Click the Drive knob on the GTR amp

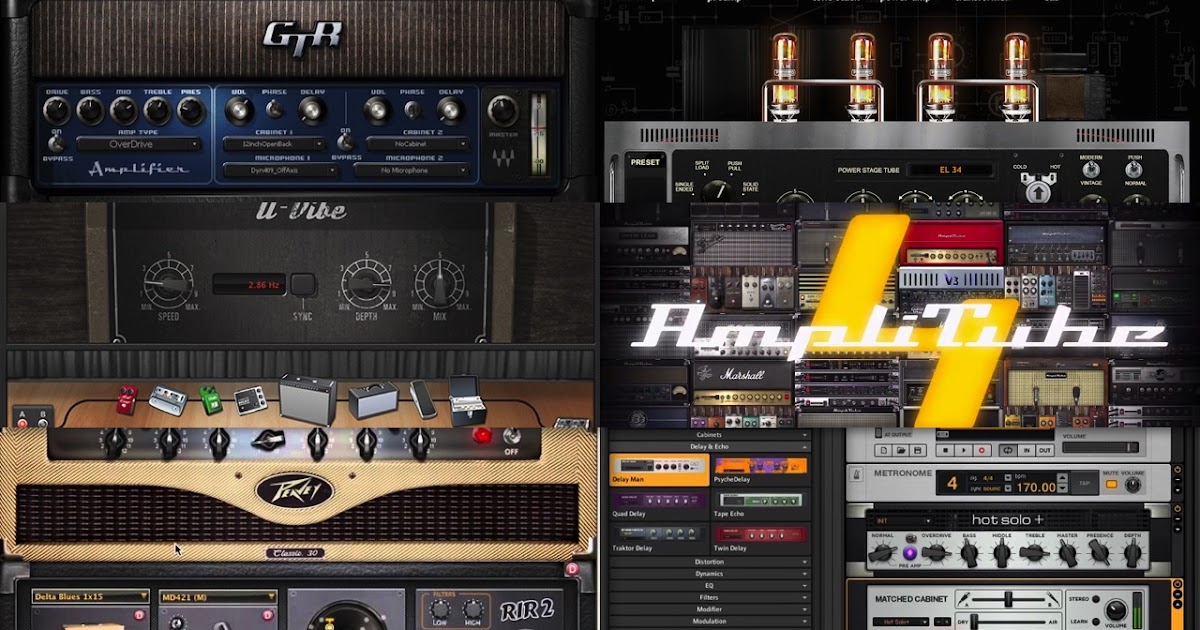click(x=56, y=110)
